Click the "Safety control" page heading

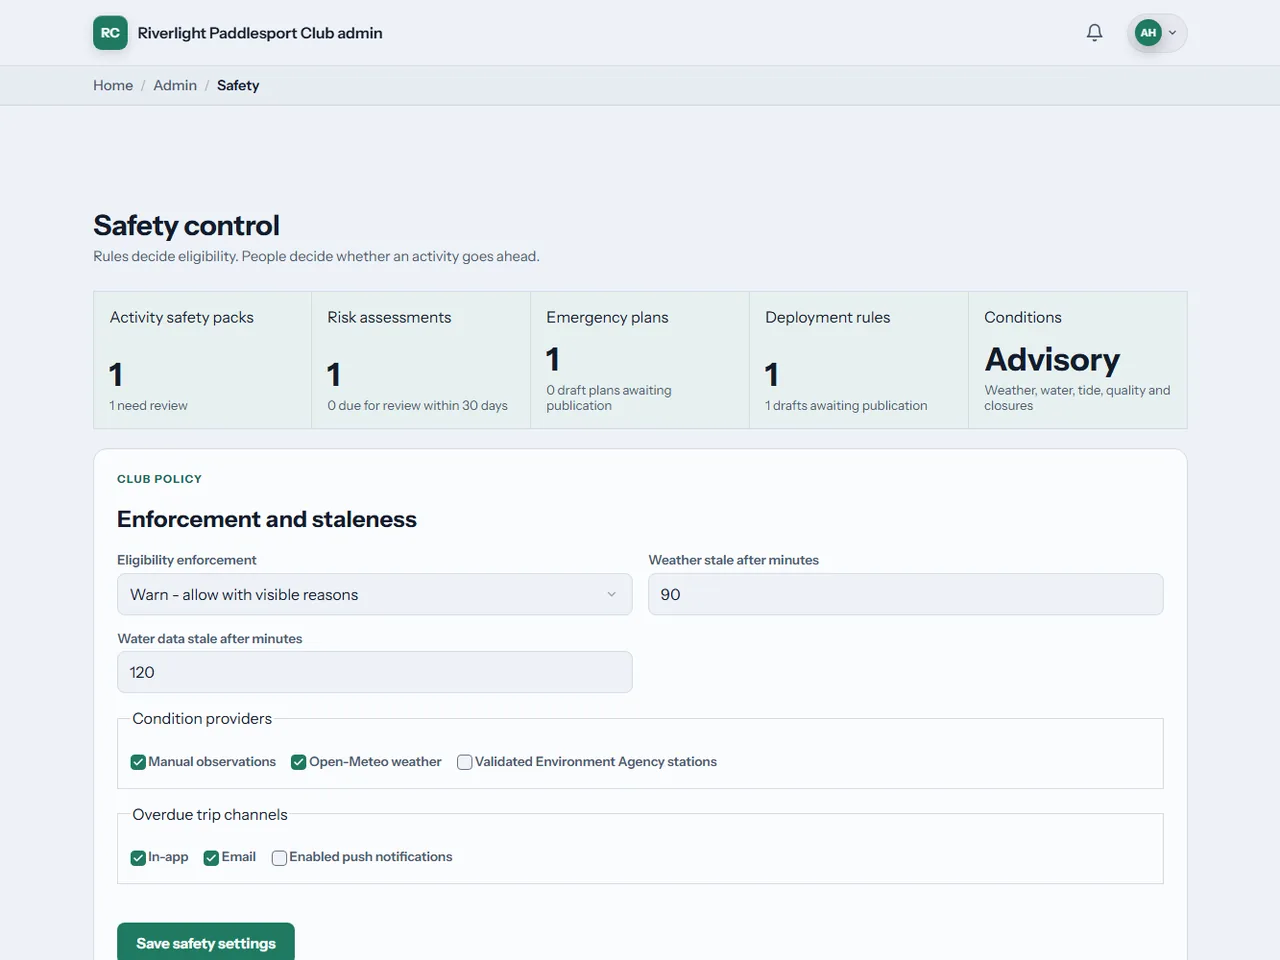coord(186,225)
